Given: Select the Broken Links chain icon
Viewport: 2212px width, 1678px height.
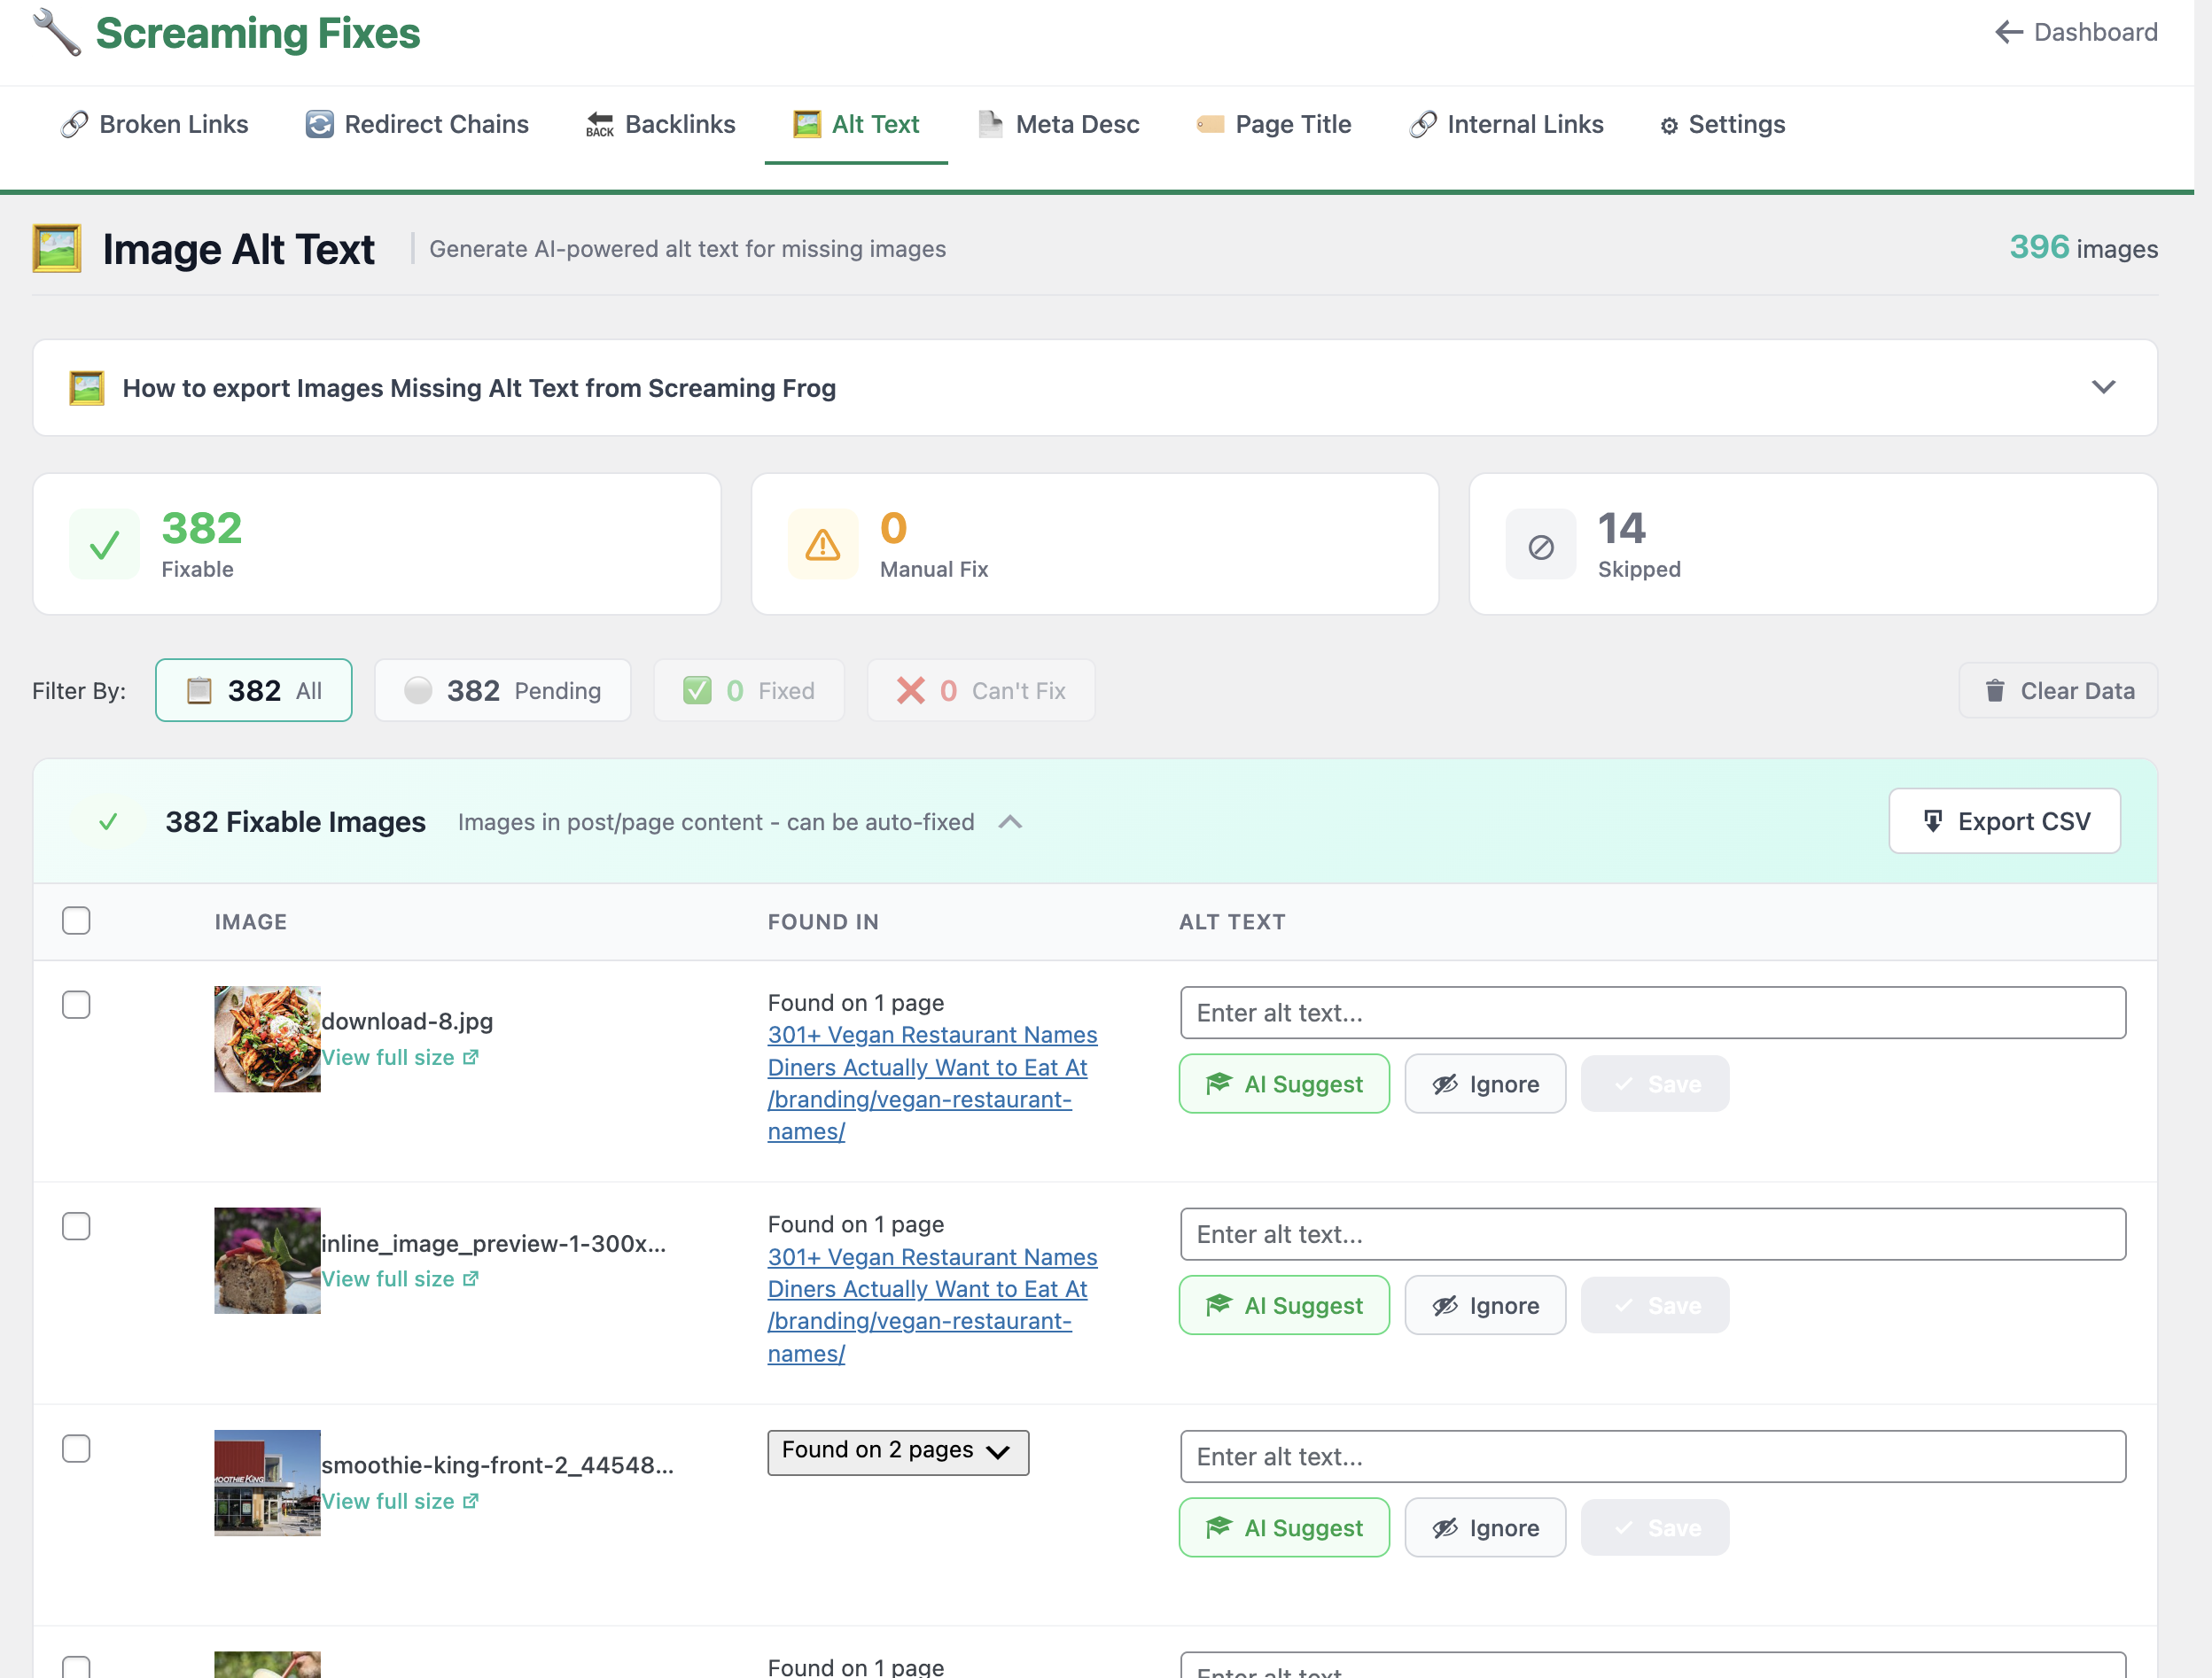Looking at the screenshot, I should (74, 124).
